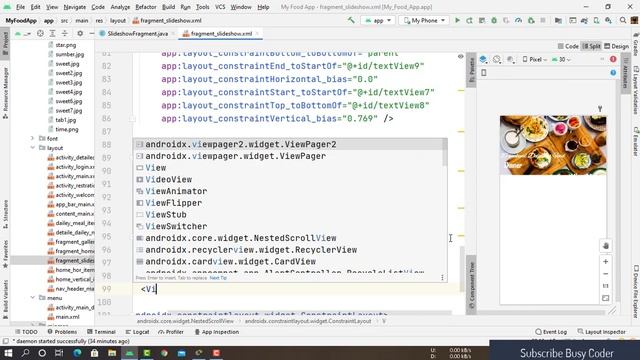Collapse the menu folder in project tree
Viewport: 640px width, 360px height.
coord(33,298)
